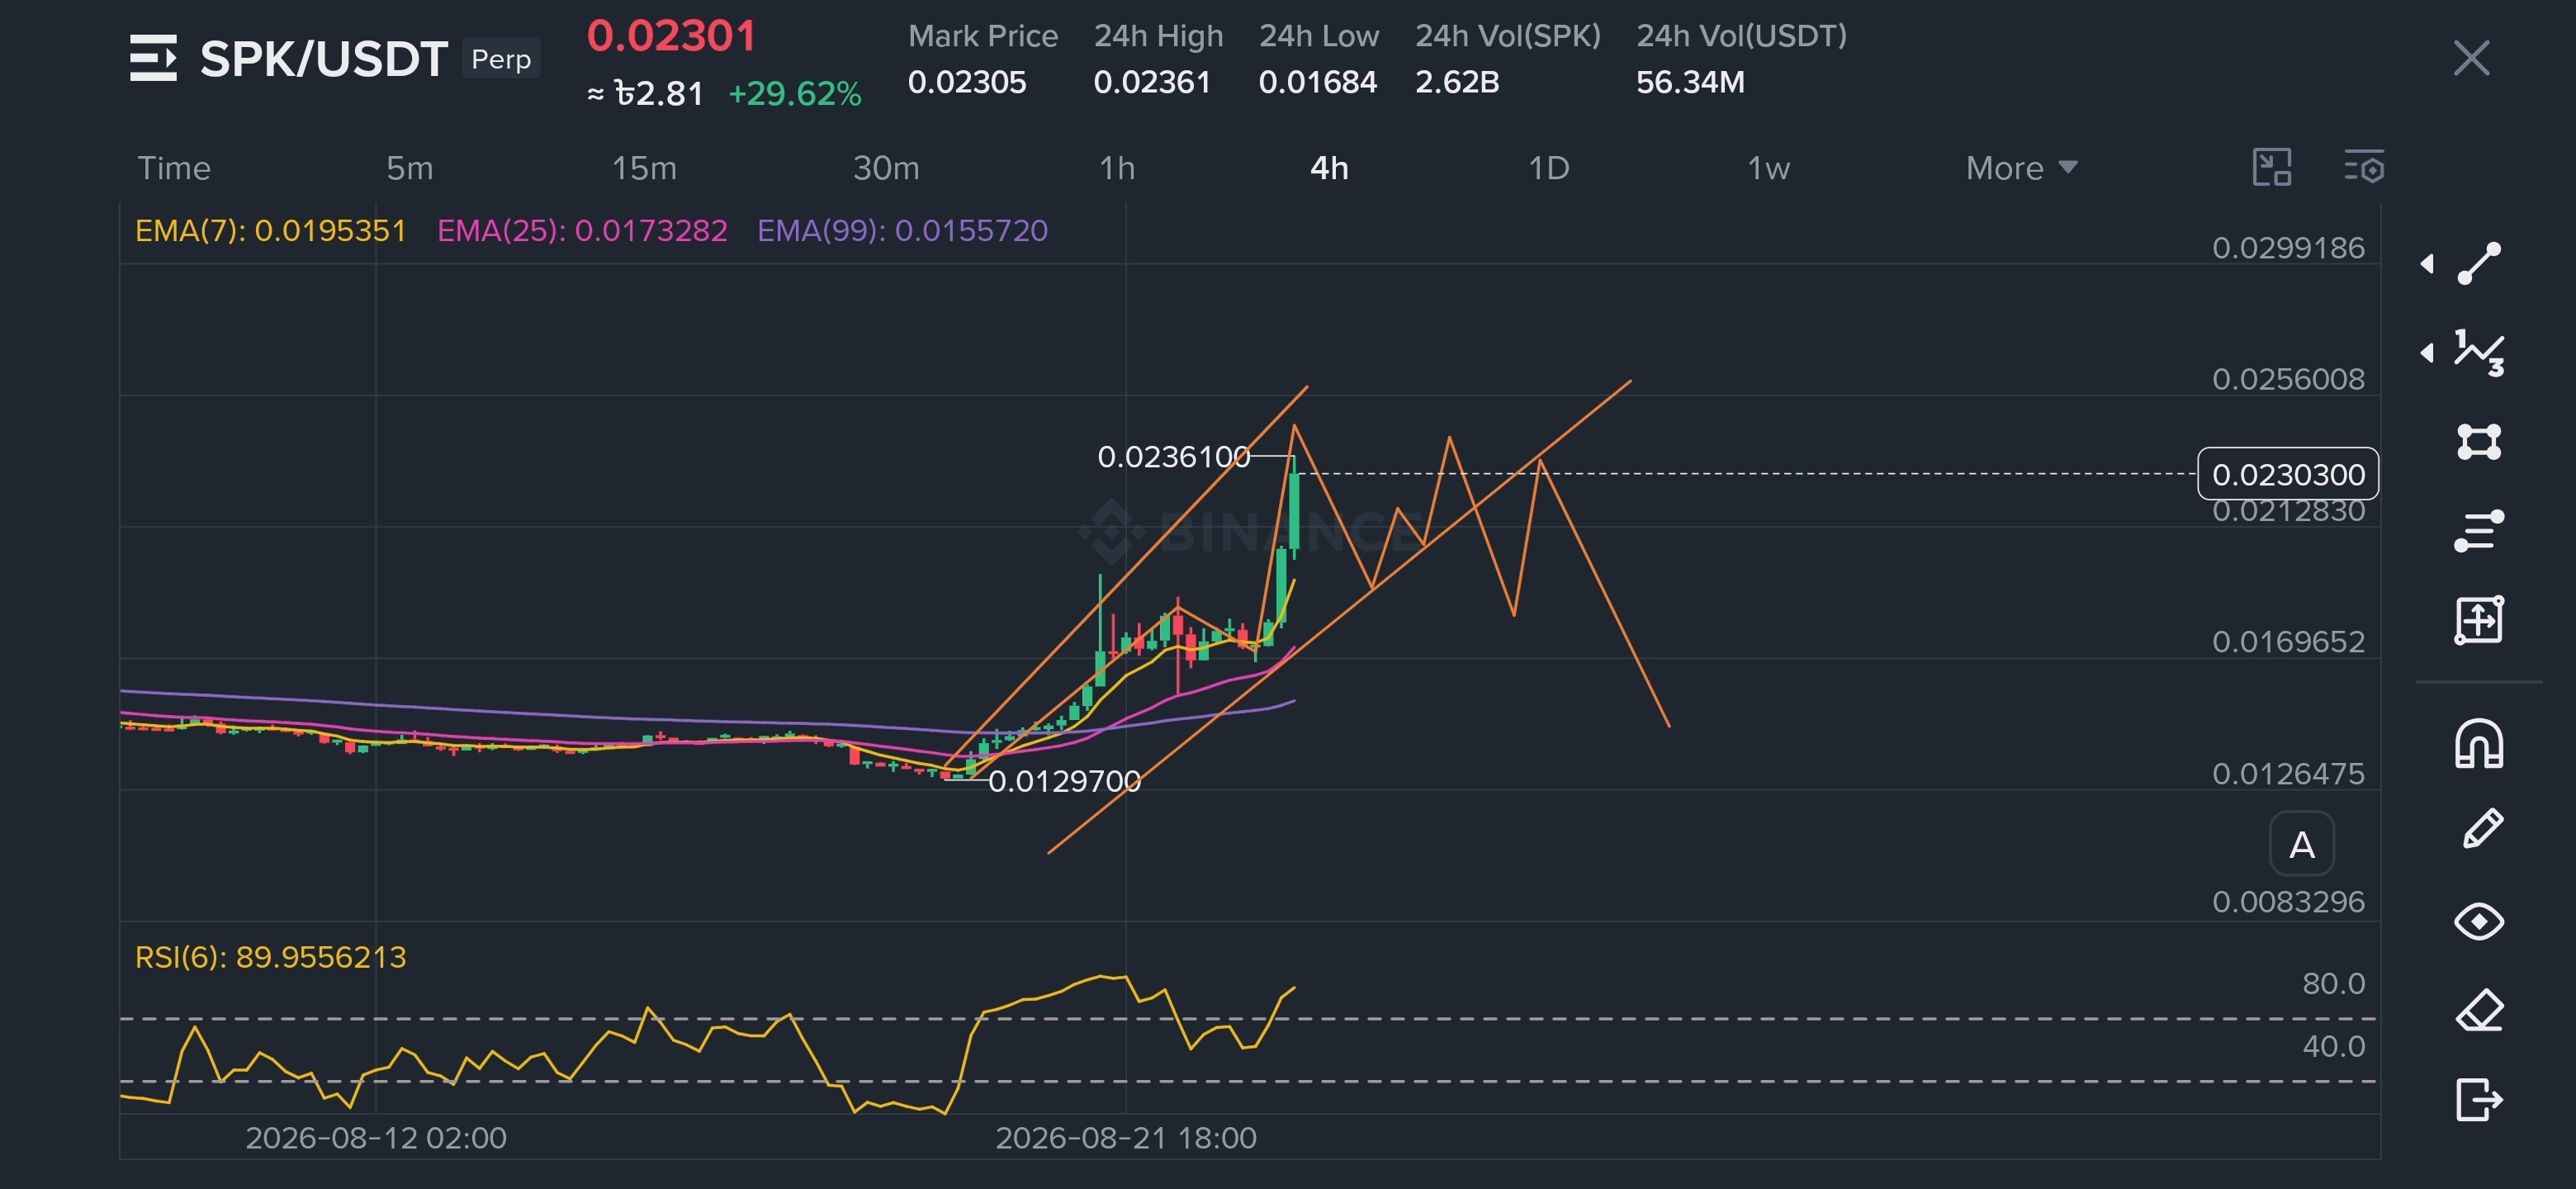
Task: Select the 4h interval tab
Action: [x=1329, y=168]
